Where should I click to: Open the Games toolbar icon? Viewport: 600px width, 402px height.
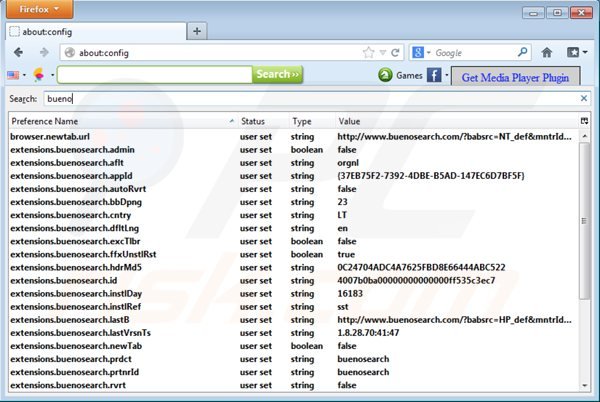385,75
